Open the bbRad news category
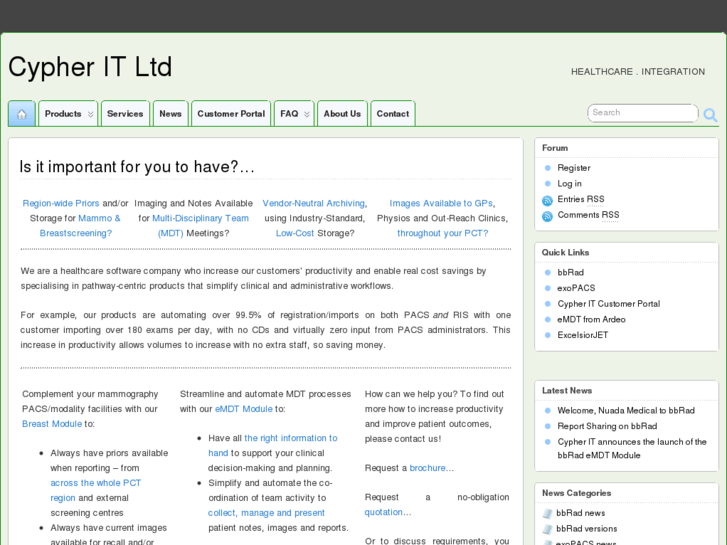This screenshot has width=727, height=545. (x=580, y=513)
